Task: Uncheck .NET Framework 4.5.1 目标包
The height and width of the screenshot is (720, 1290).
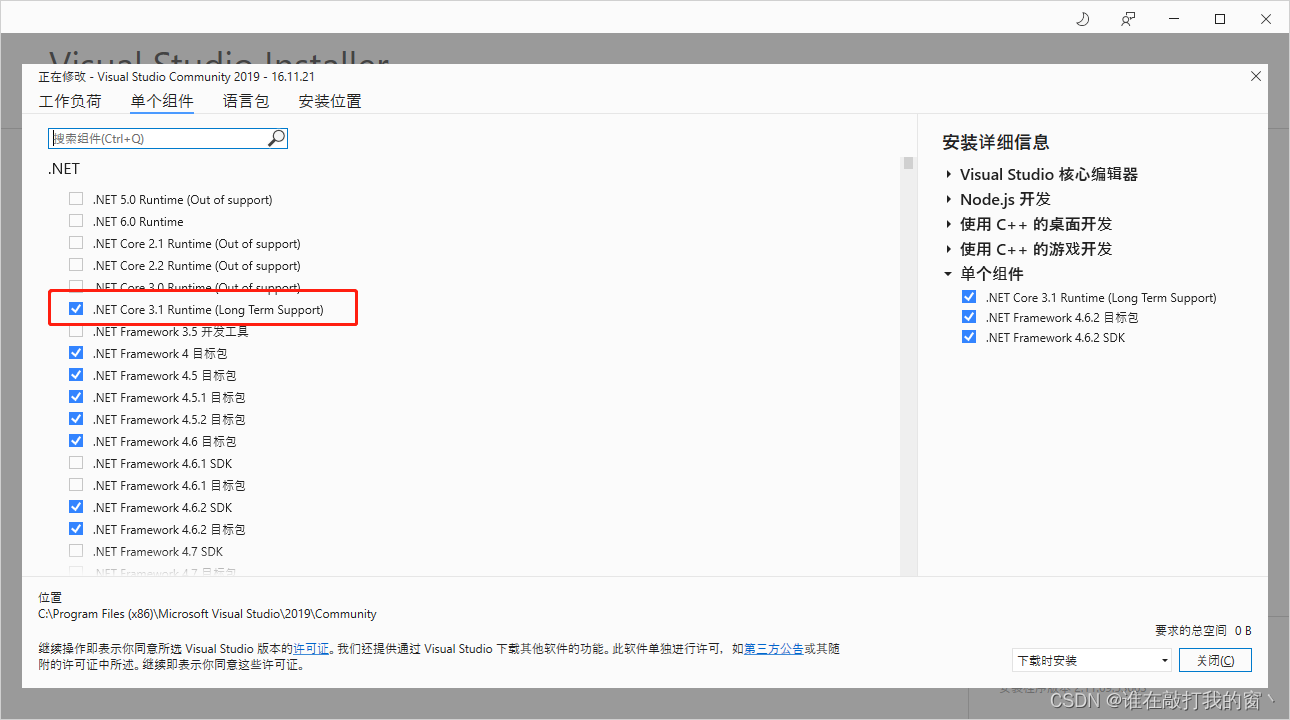Action: click(x=76, y=397)
